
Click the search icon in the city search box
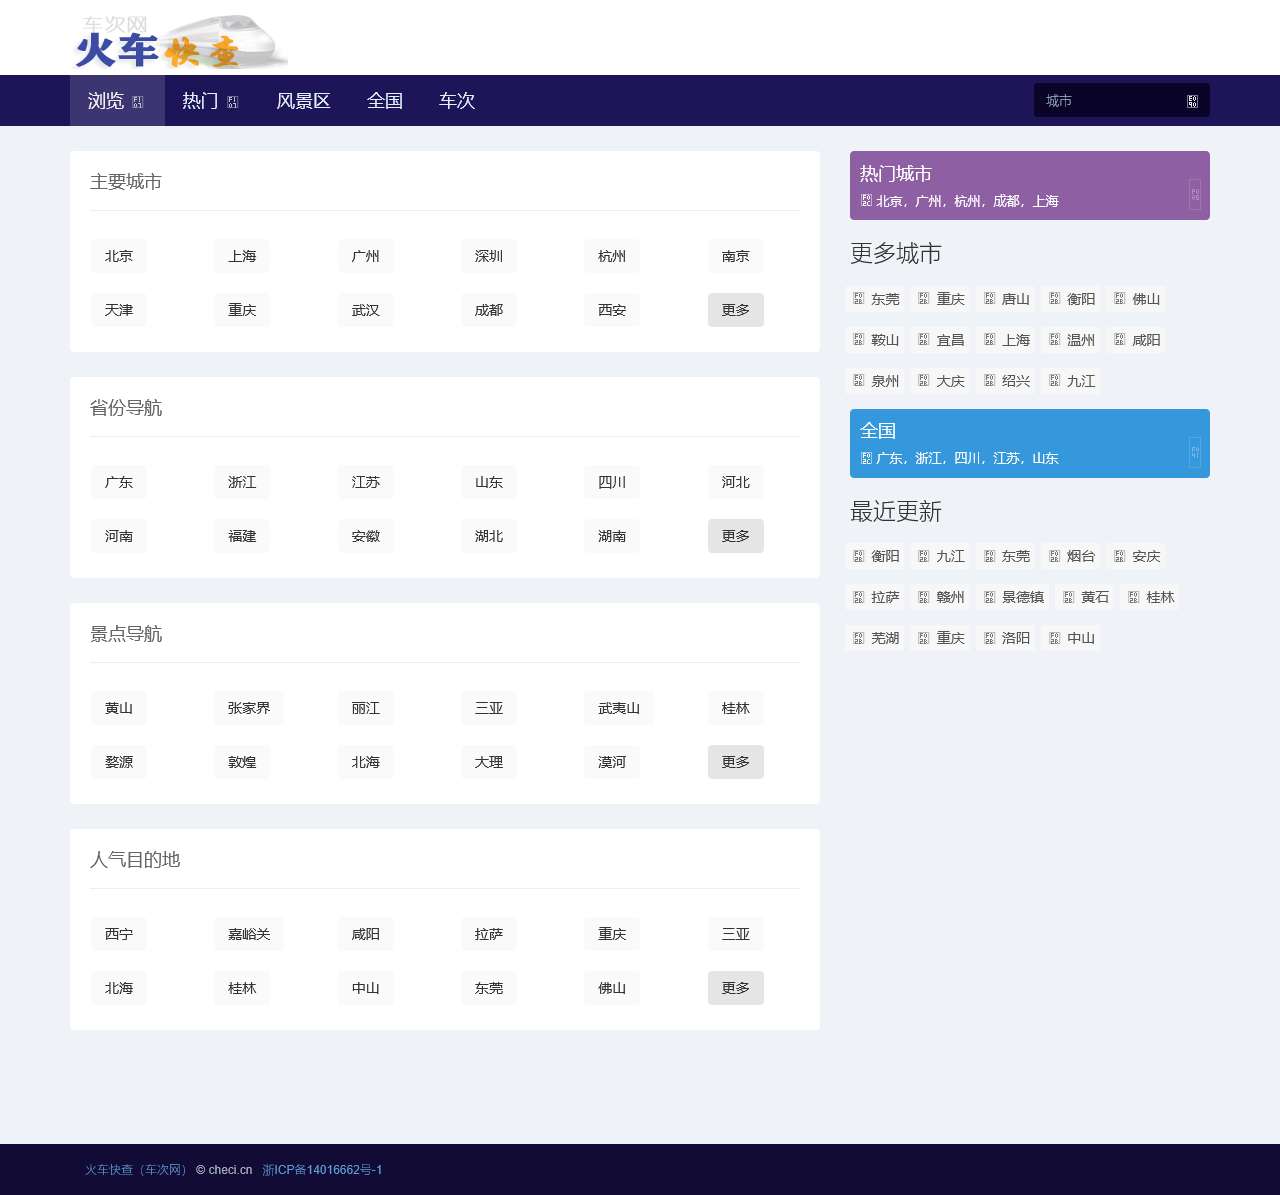1192,100
